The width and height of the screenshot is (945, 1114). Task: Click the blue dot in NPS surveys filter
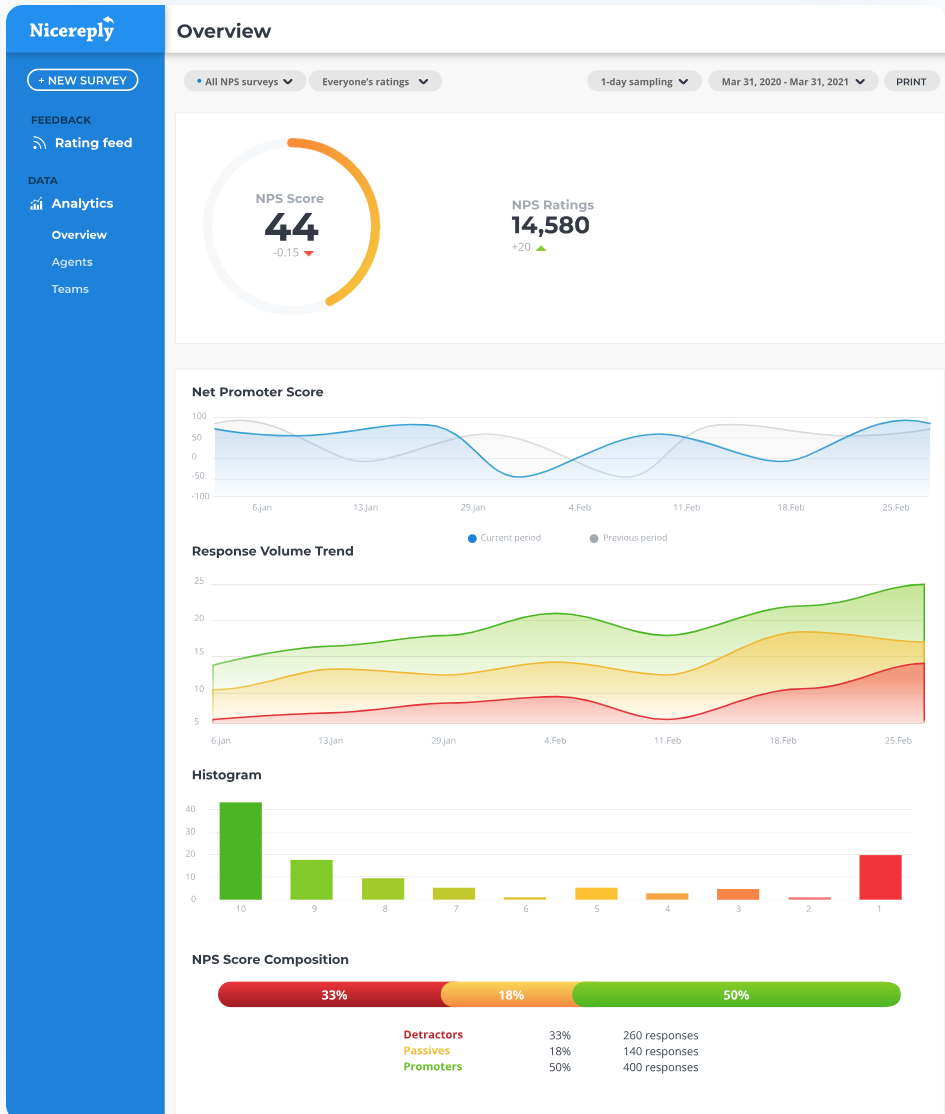[199, 81]
